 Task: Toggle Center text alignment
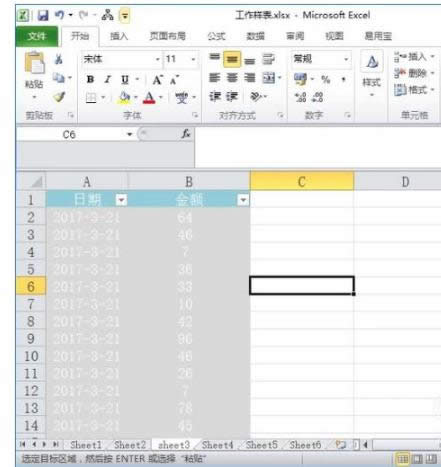pyautogui.click(x=232, y=78)
